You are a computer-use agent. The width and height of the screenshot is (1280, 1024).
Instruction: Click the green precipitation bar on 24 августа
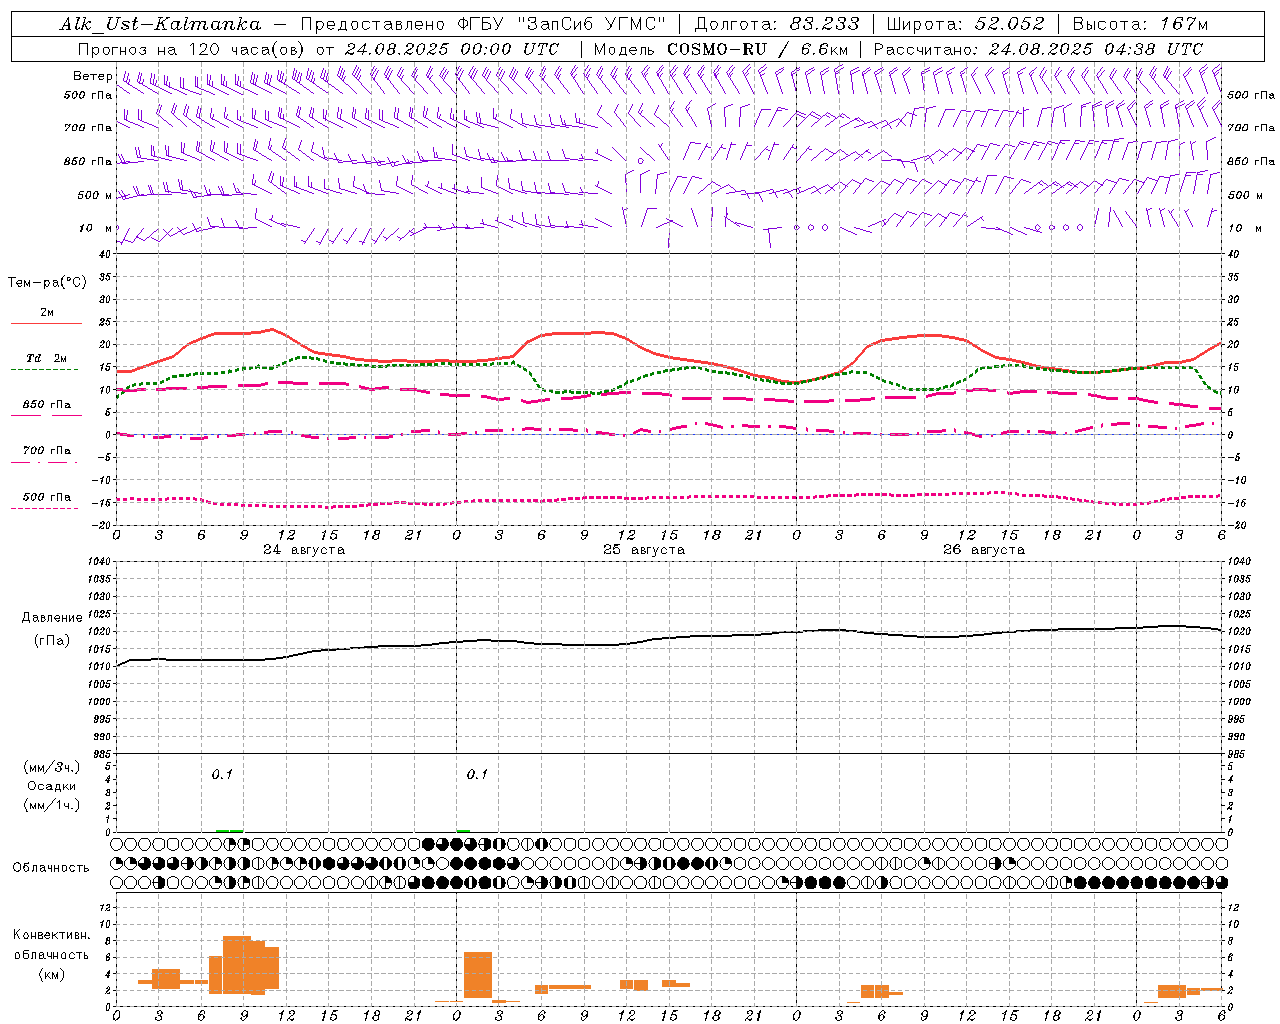point(229,830)
